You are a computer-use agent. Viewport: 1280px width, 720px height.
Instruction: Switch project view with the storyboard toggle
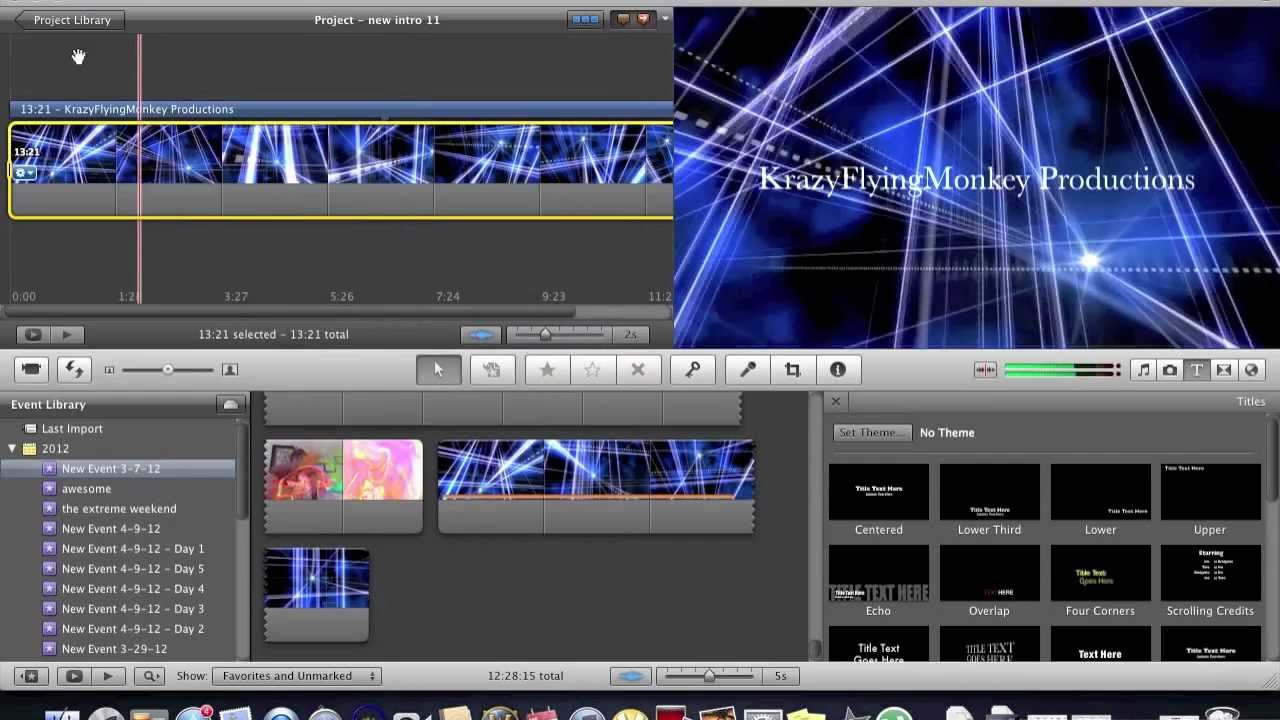585,19
